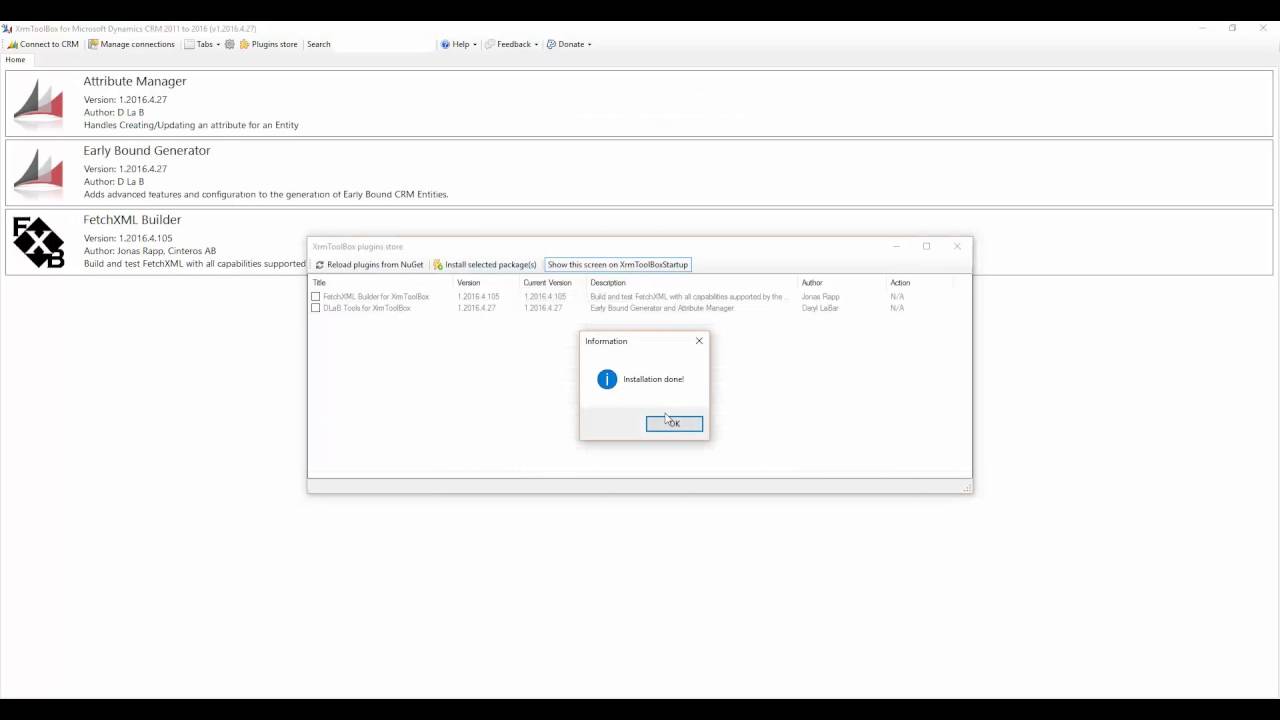1280x720 pixels.
Task: Click Reload plugins from NuGet
Action: [x=369, y=265]
